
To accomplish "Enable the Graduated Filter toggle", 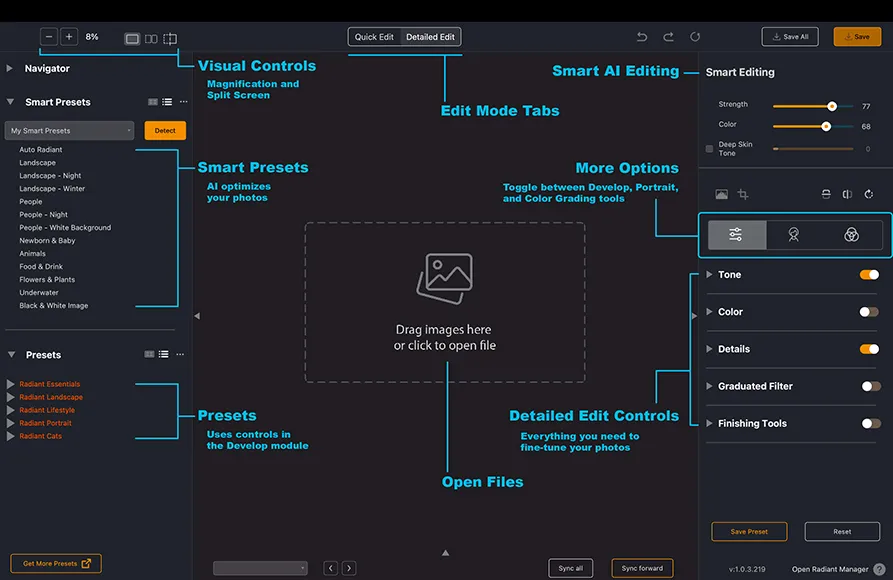I will [x=871, y=386].
